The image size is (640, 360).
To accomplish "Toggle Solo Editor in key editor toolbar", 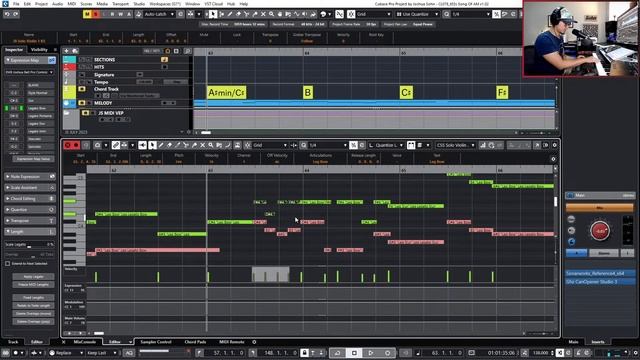I will click(68, 145).
